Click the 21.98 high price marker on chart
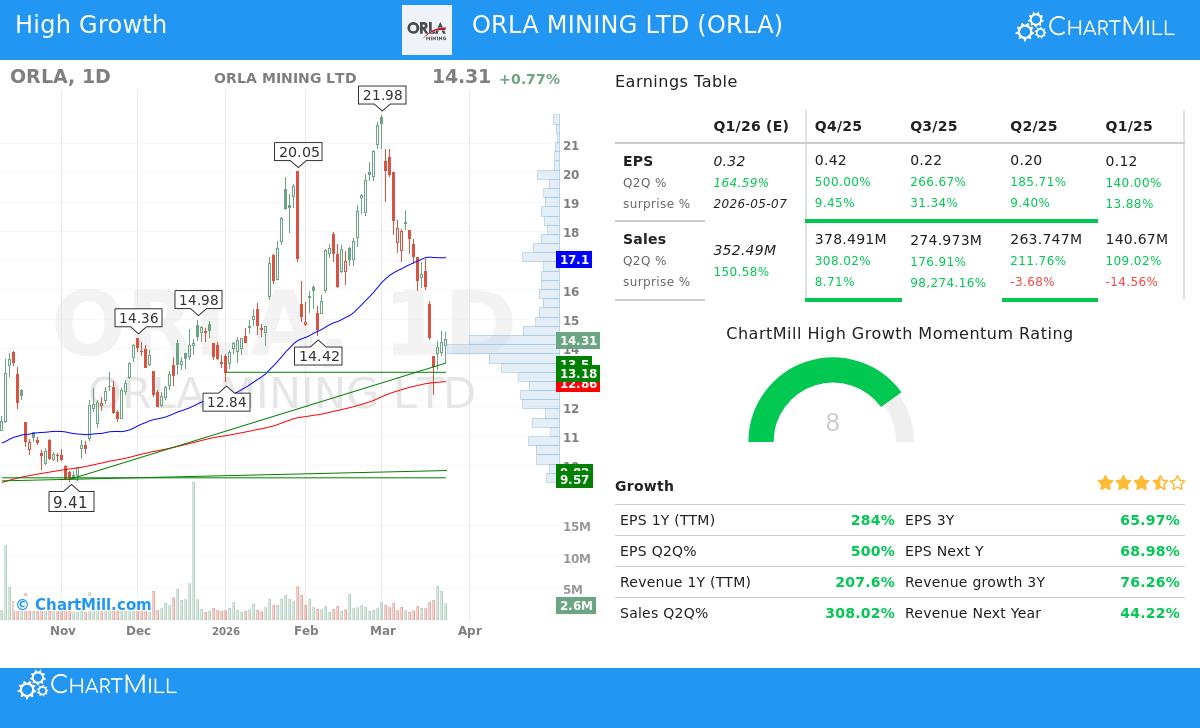The width and height of the screenshot is (1200, 728). [x=380, y=95]
